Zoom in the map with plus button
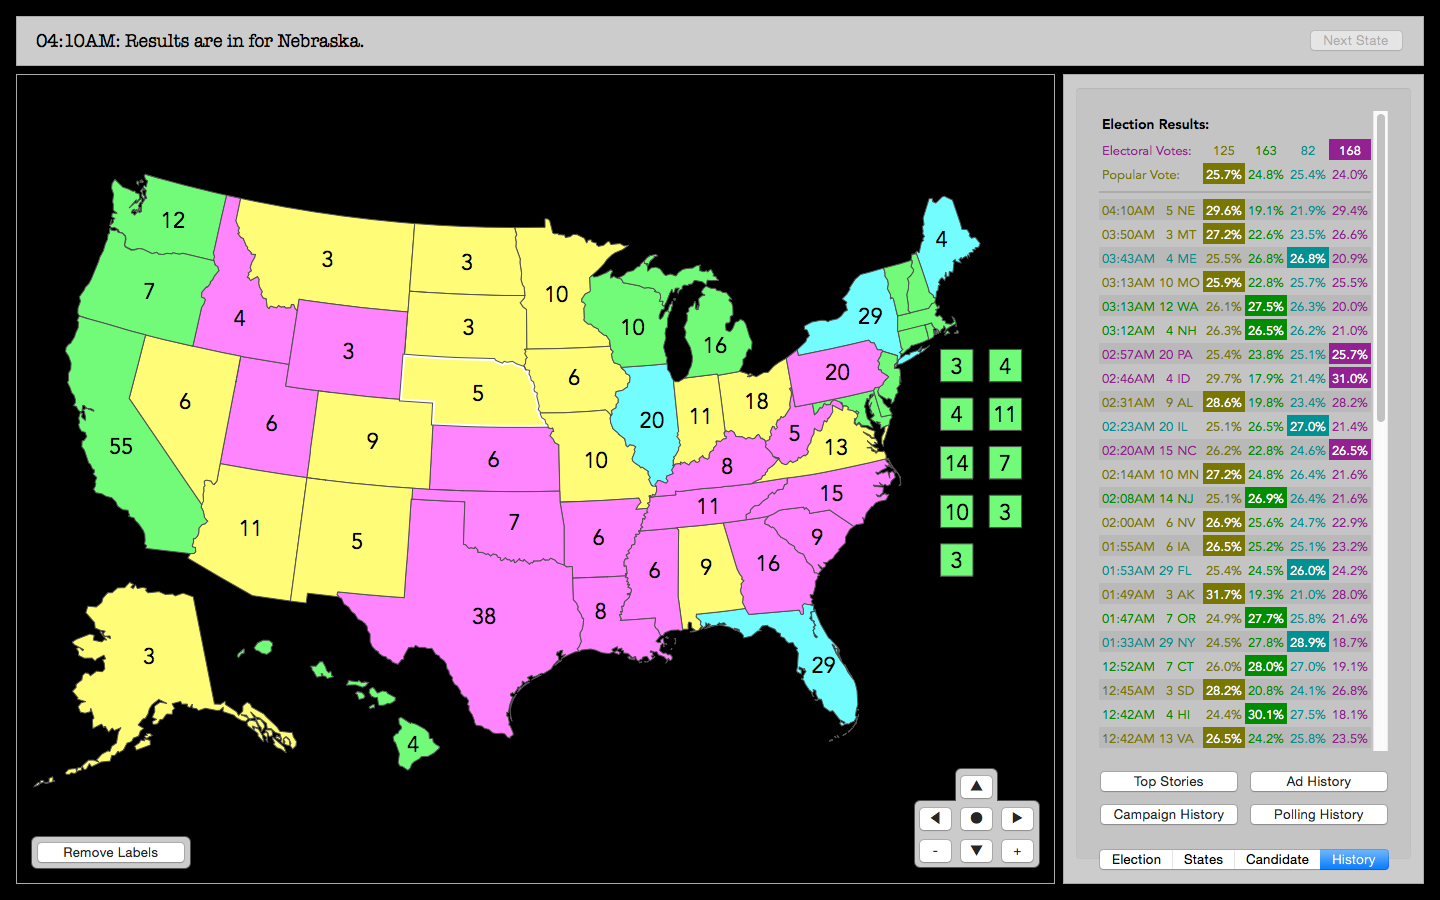 pos(1017,851)
